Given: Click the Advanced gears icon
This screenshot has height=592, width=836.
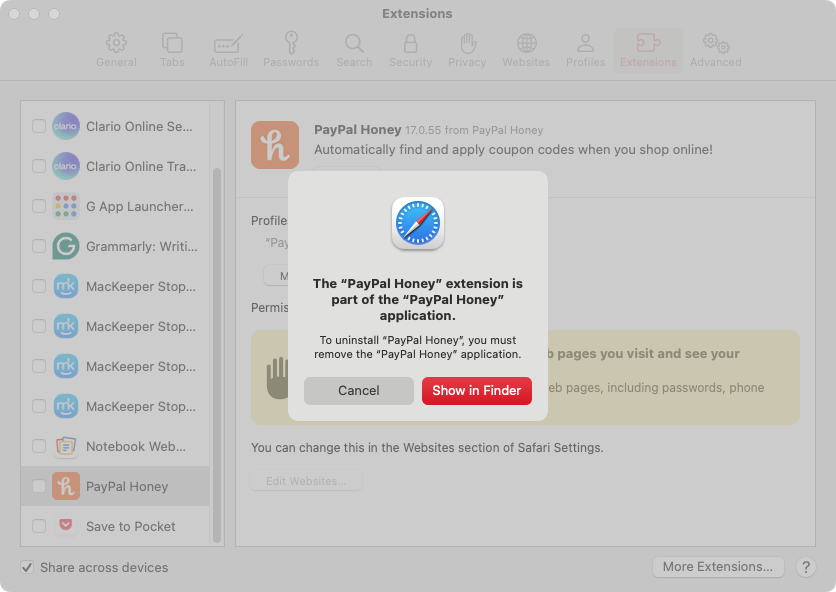Looking at the screenshot, I should tap(715, 44).
